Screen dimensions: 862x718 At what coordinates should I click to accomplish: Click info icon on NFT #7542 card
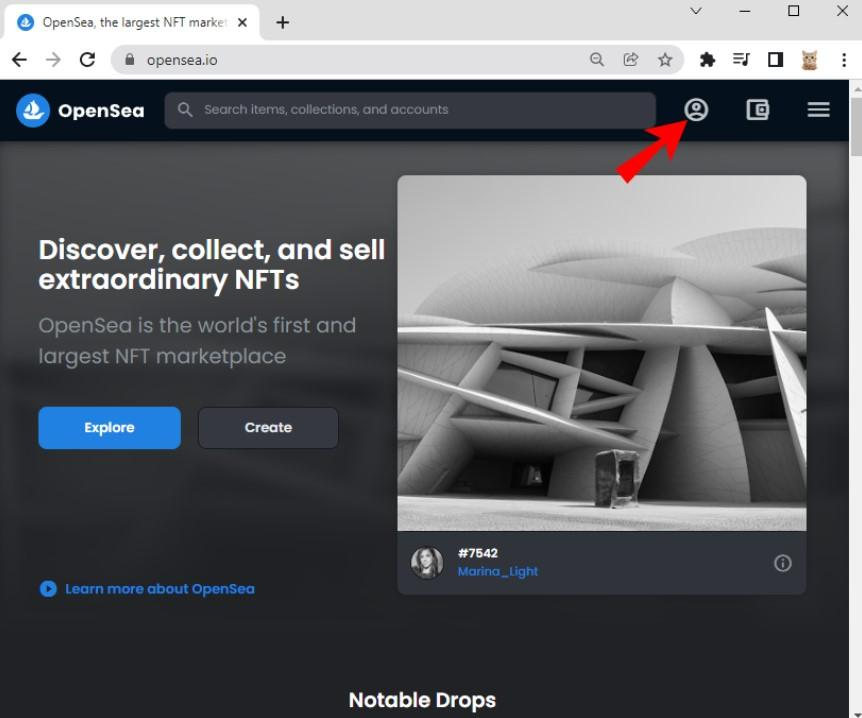pos(782,563)
